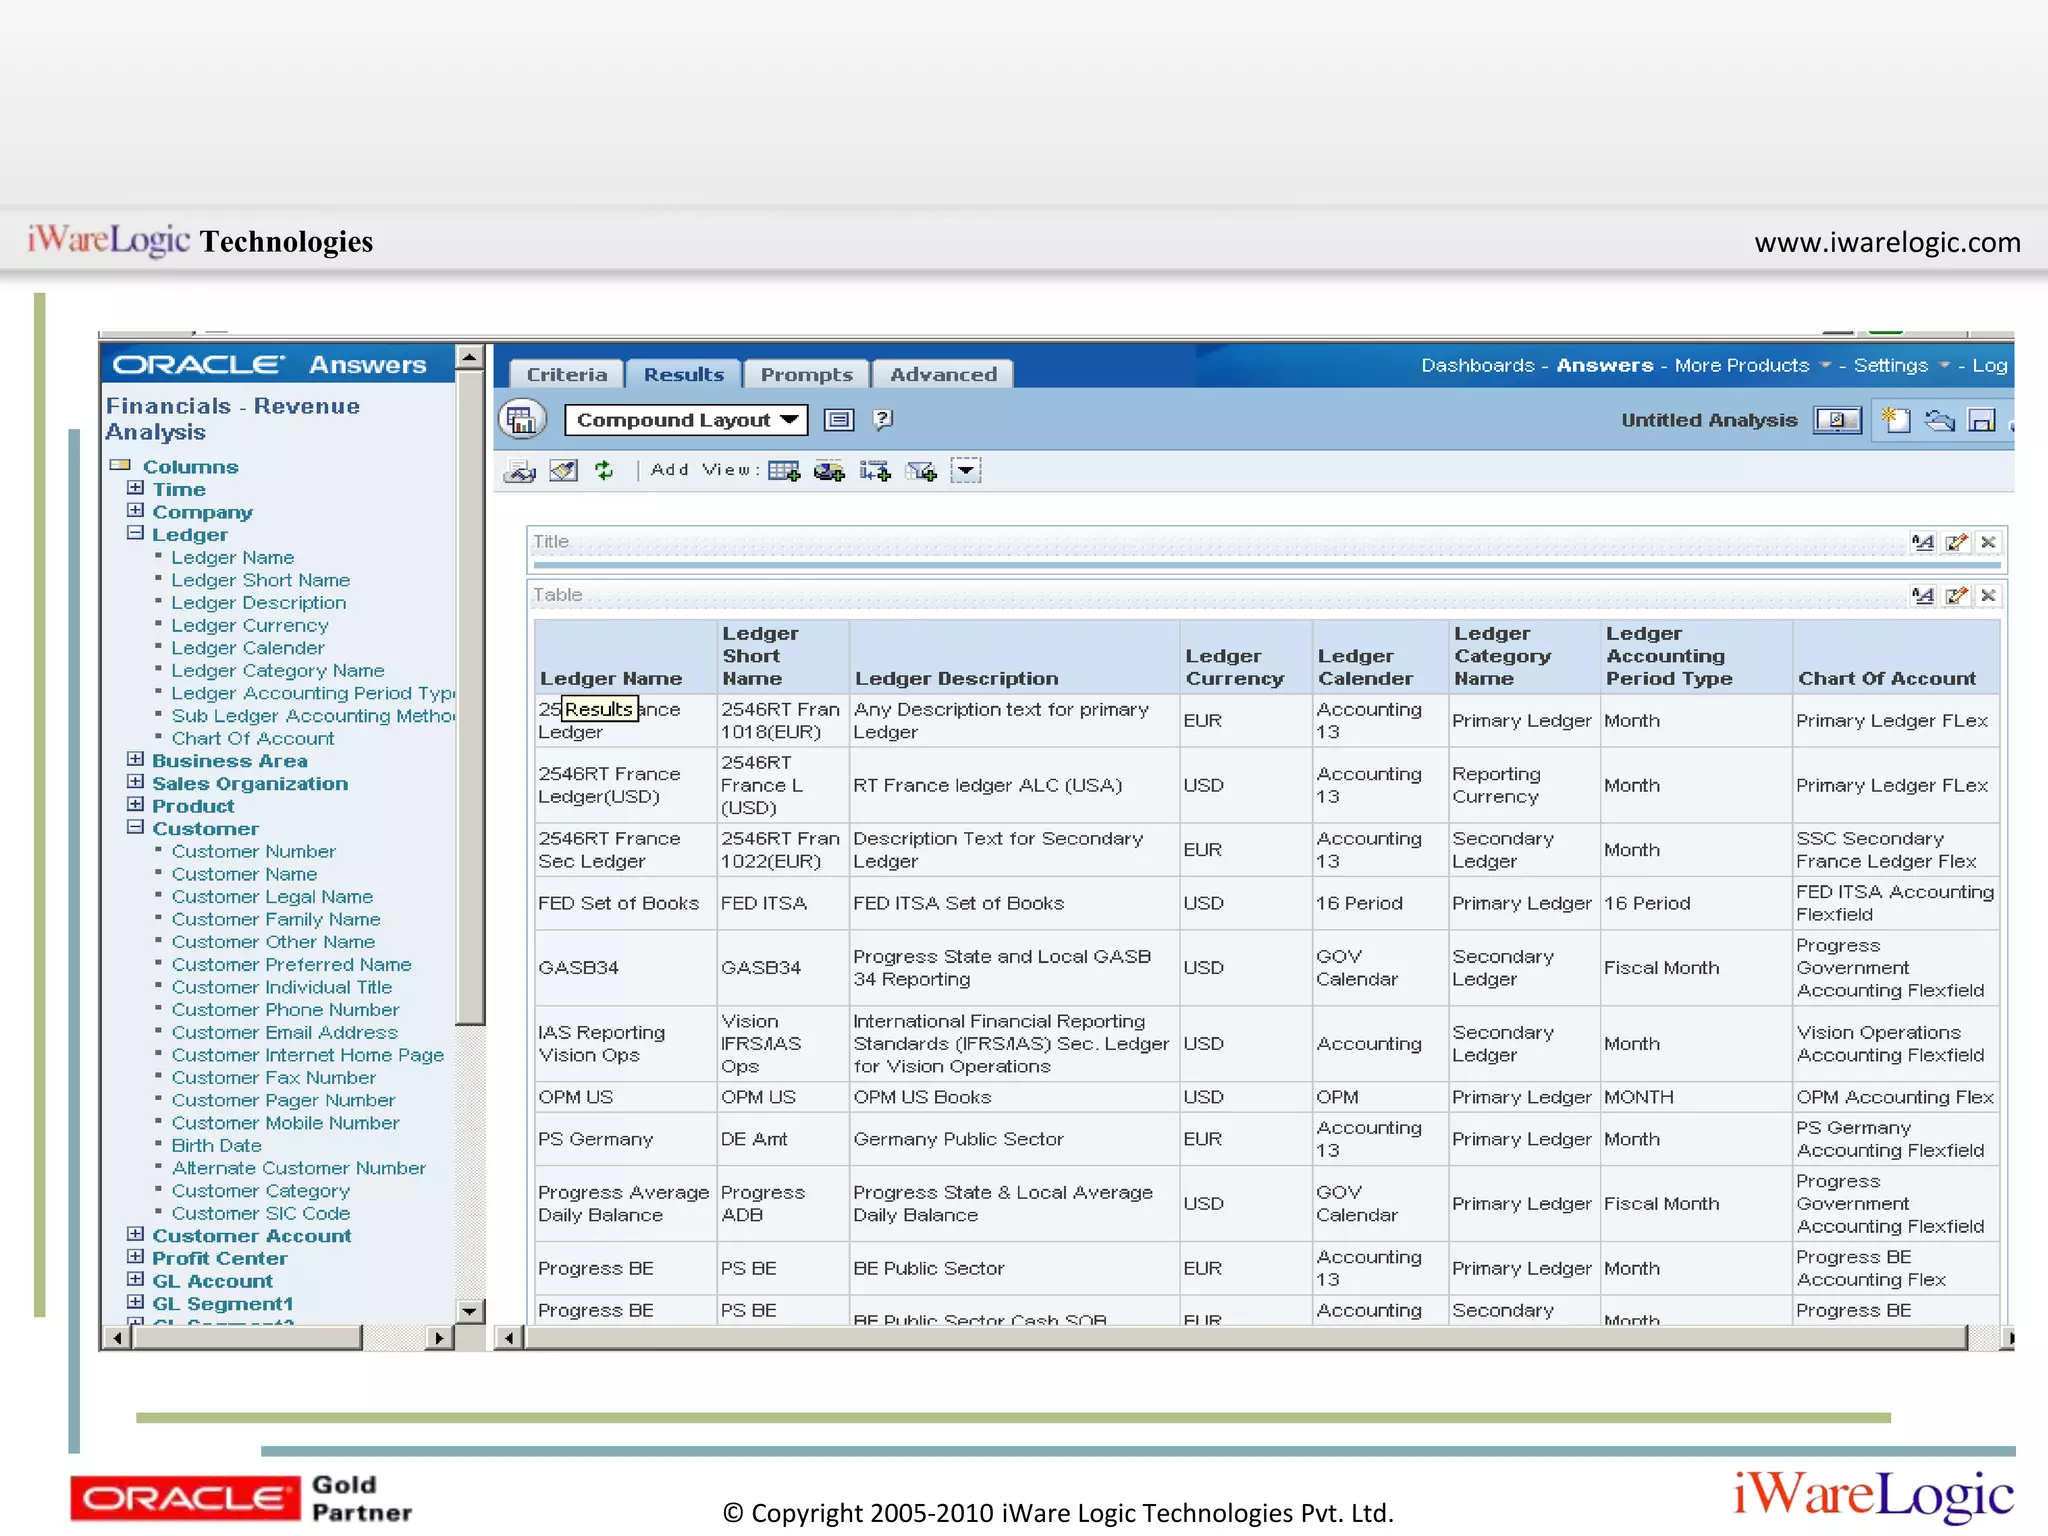Add a Table view icon
The width and height of the screenshot is (2048, 1536).
(784, 471)
